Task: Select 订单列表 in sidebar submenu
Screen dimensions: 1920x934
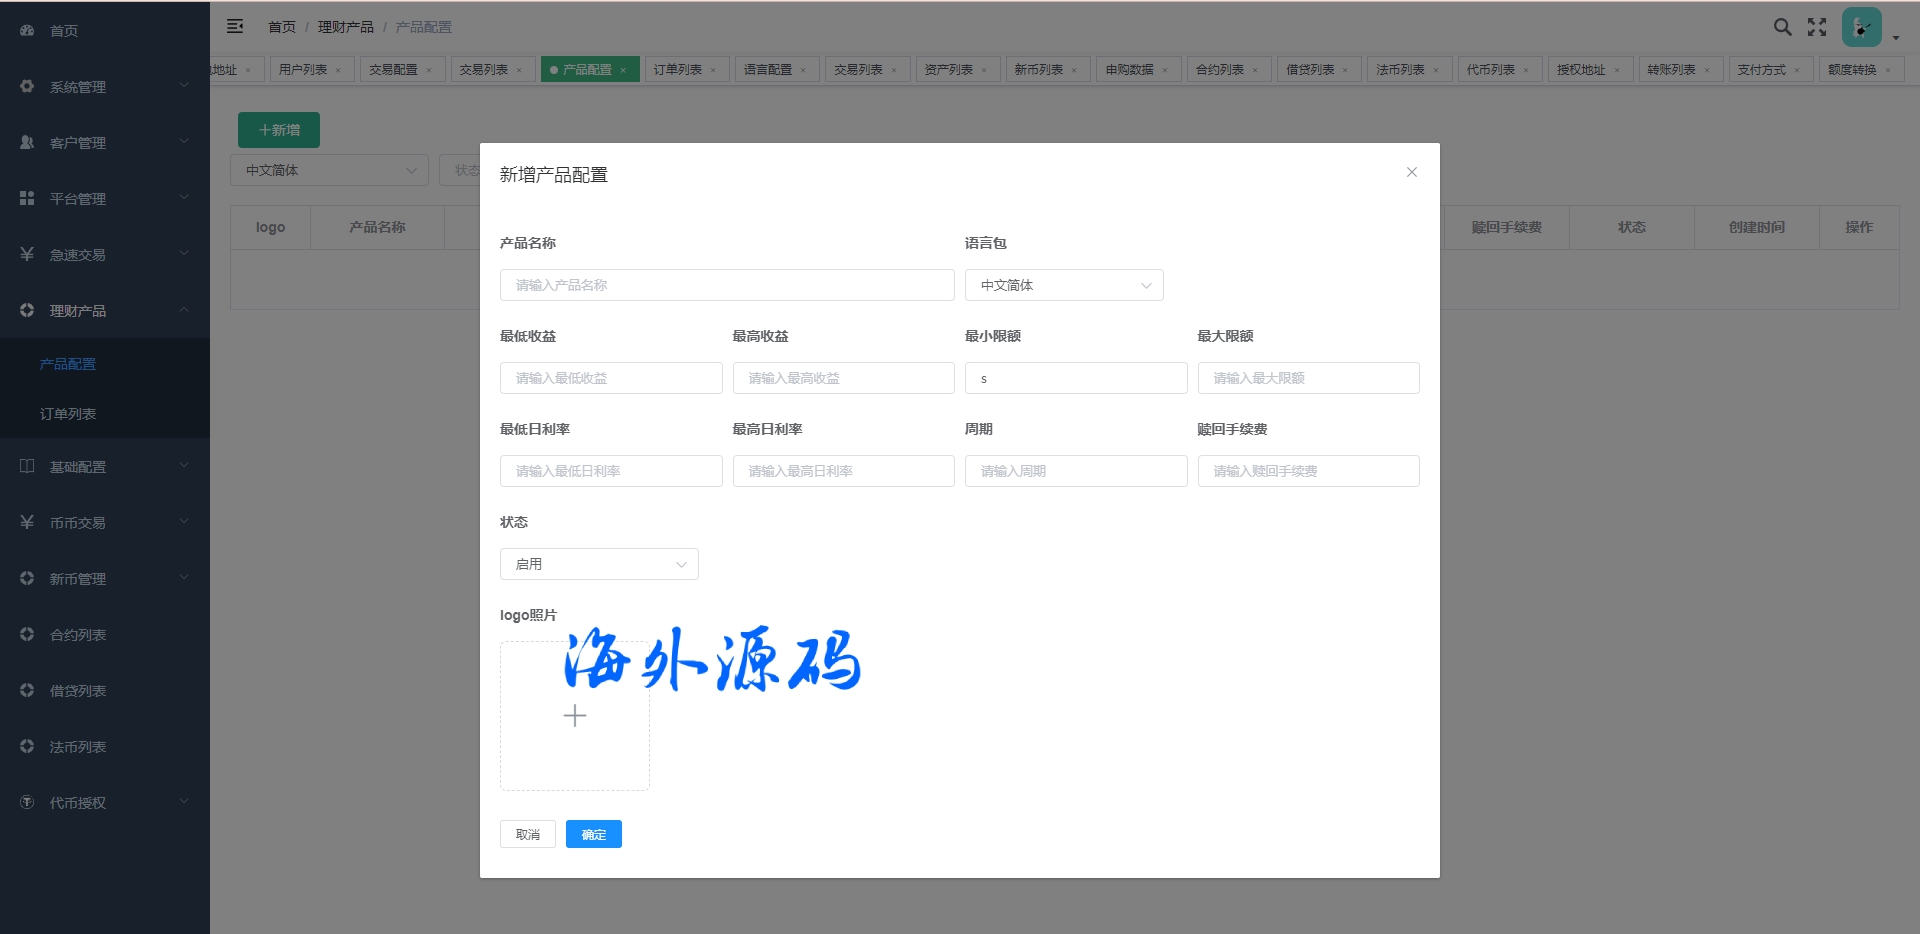Action: 68,414
